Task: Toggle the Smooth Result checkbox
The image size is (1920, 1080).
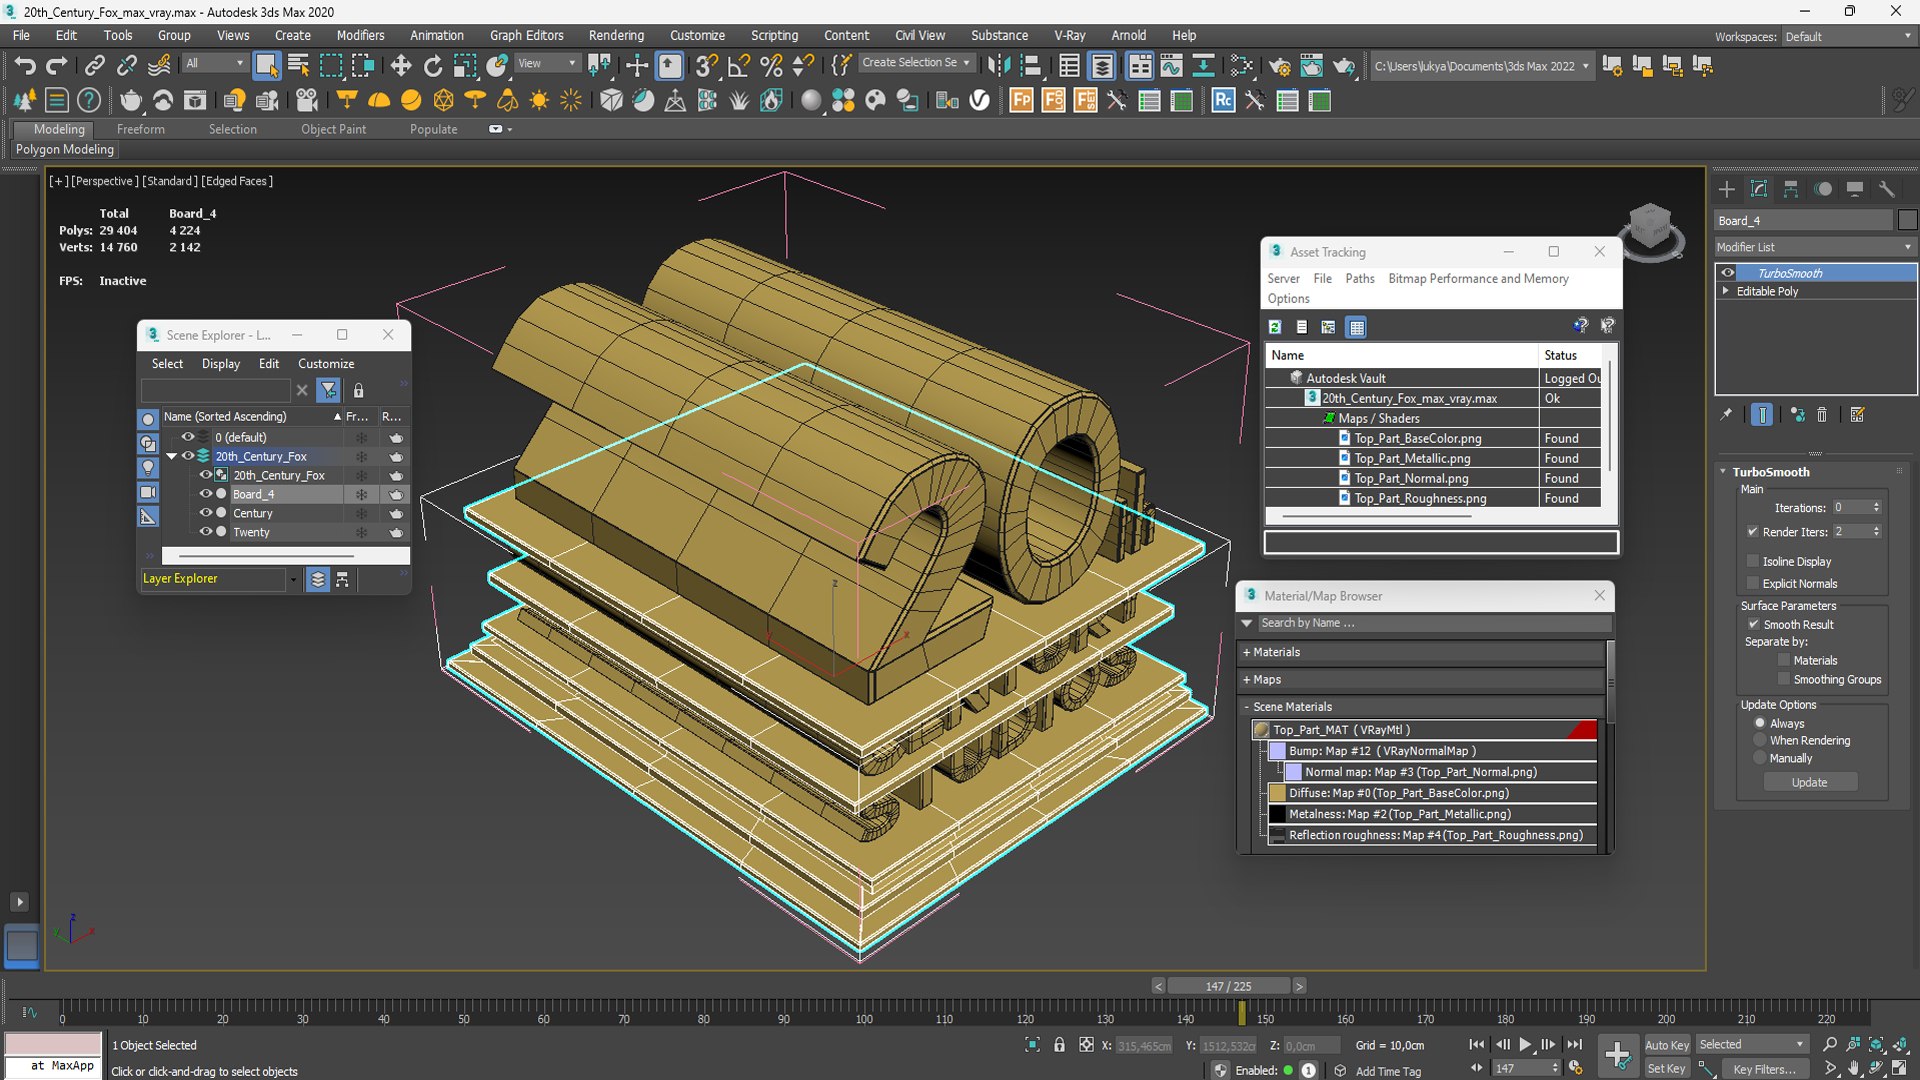Action: [1753, 624]
